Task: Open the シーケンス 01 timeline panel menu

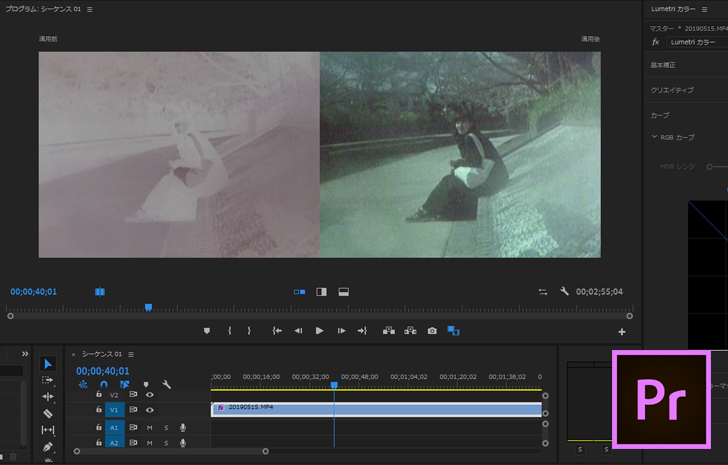Action: [x=131, y=354]
